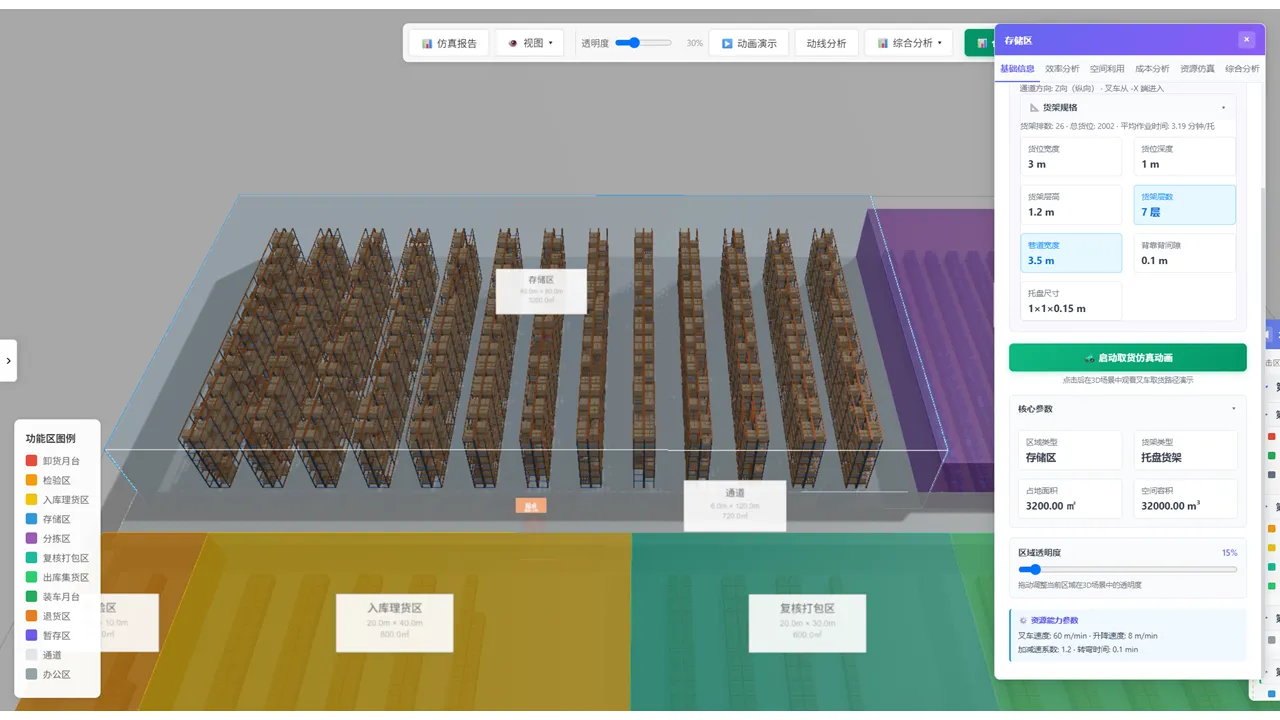Click the 通道 legend swatch

[x=32, y=655]
